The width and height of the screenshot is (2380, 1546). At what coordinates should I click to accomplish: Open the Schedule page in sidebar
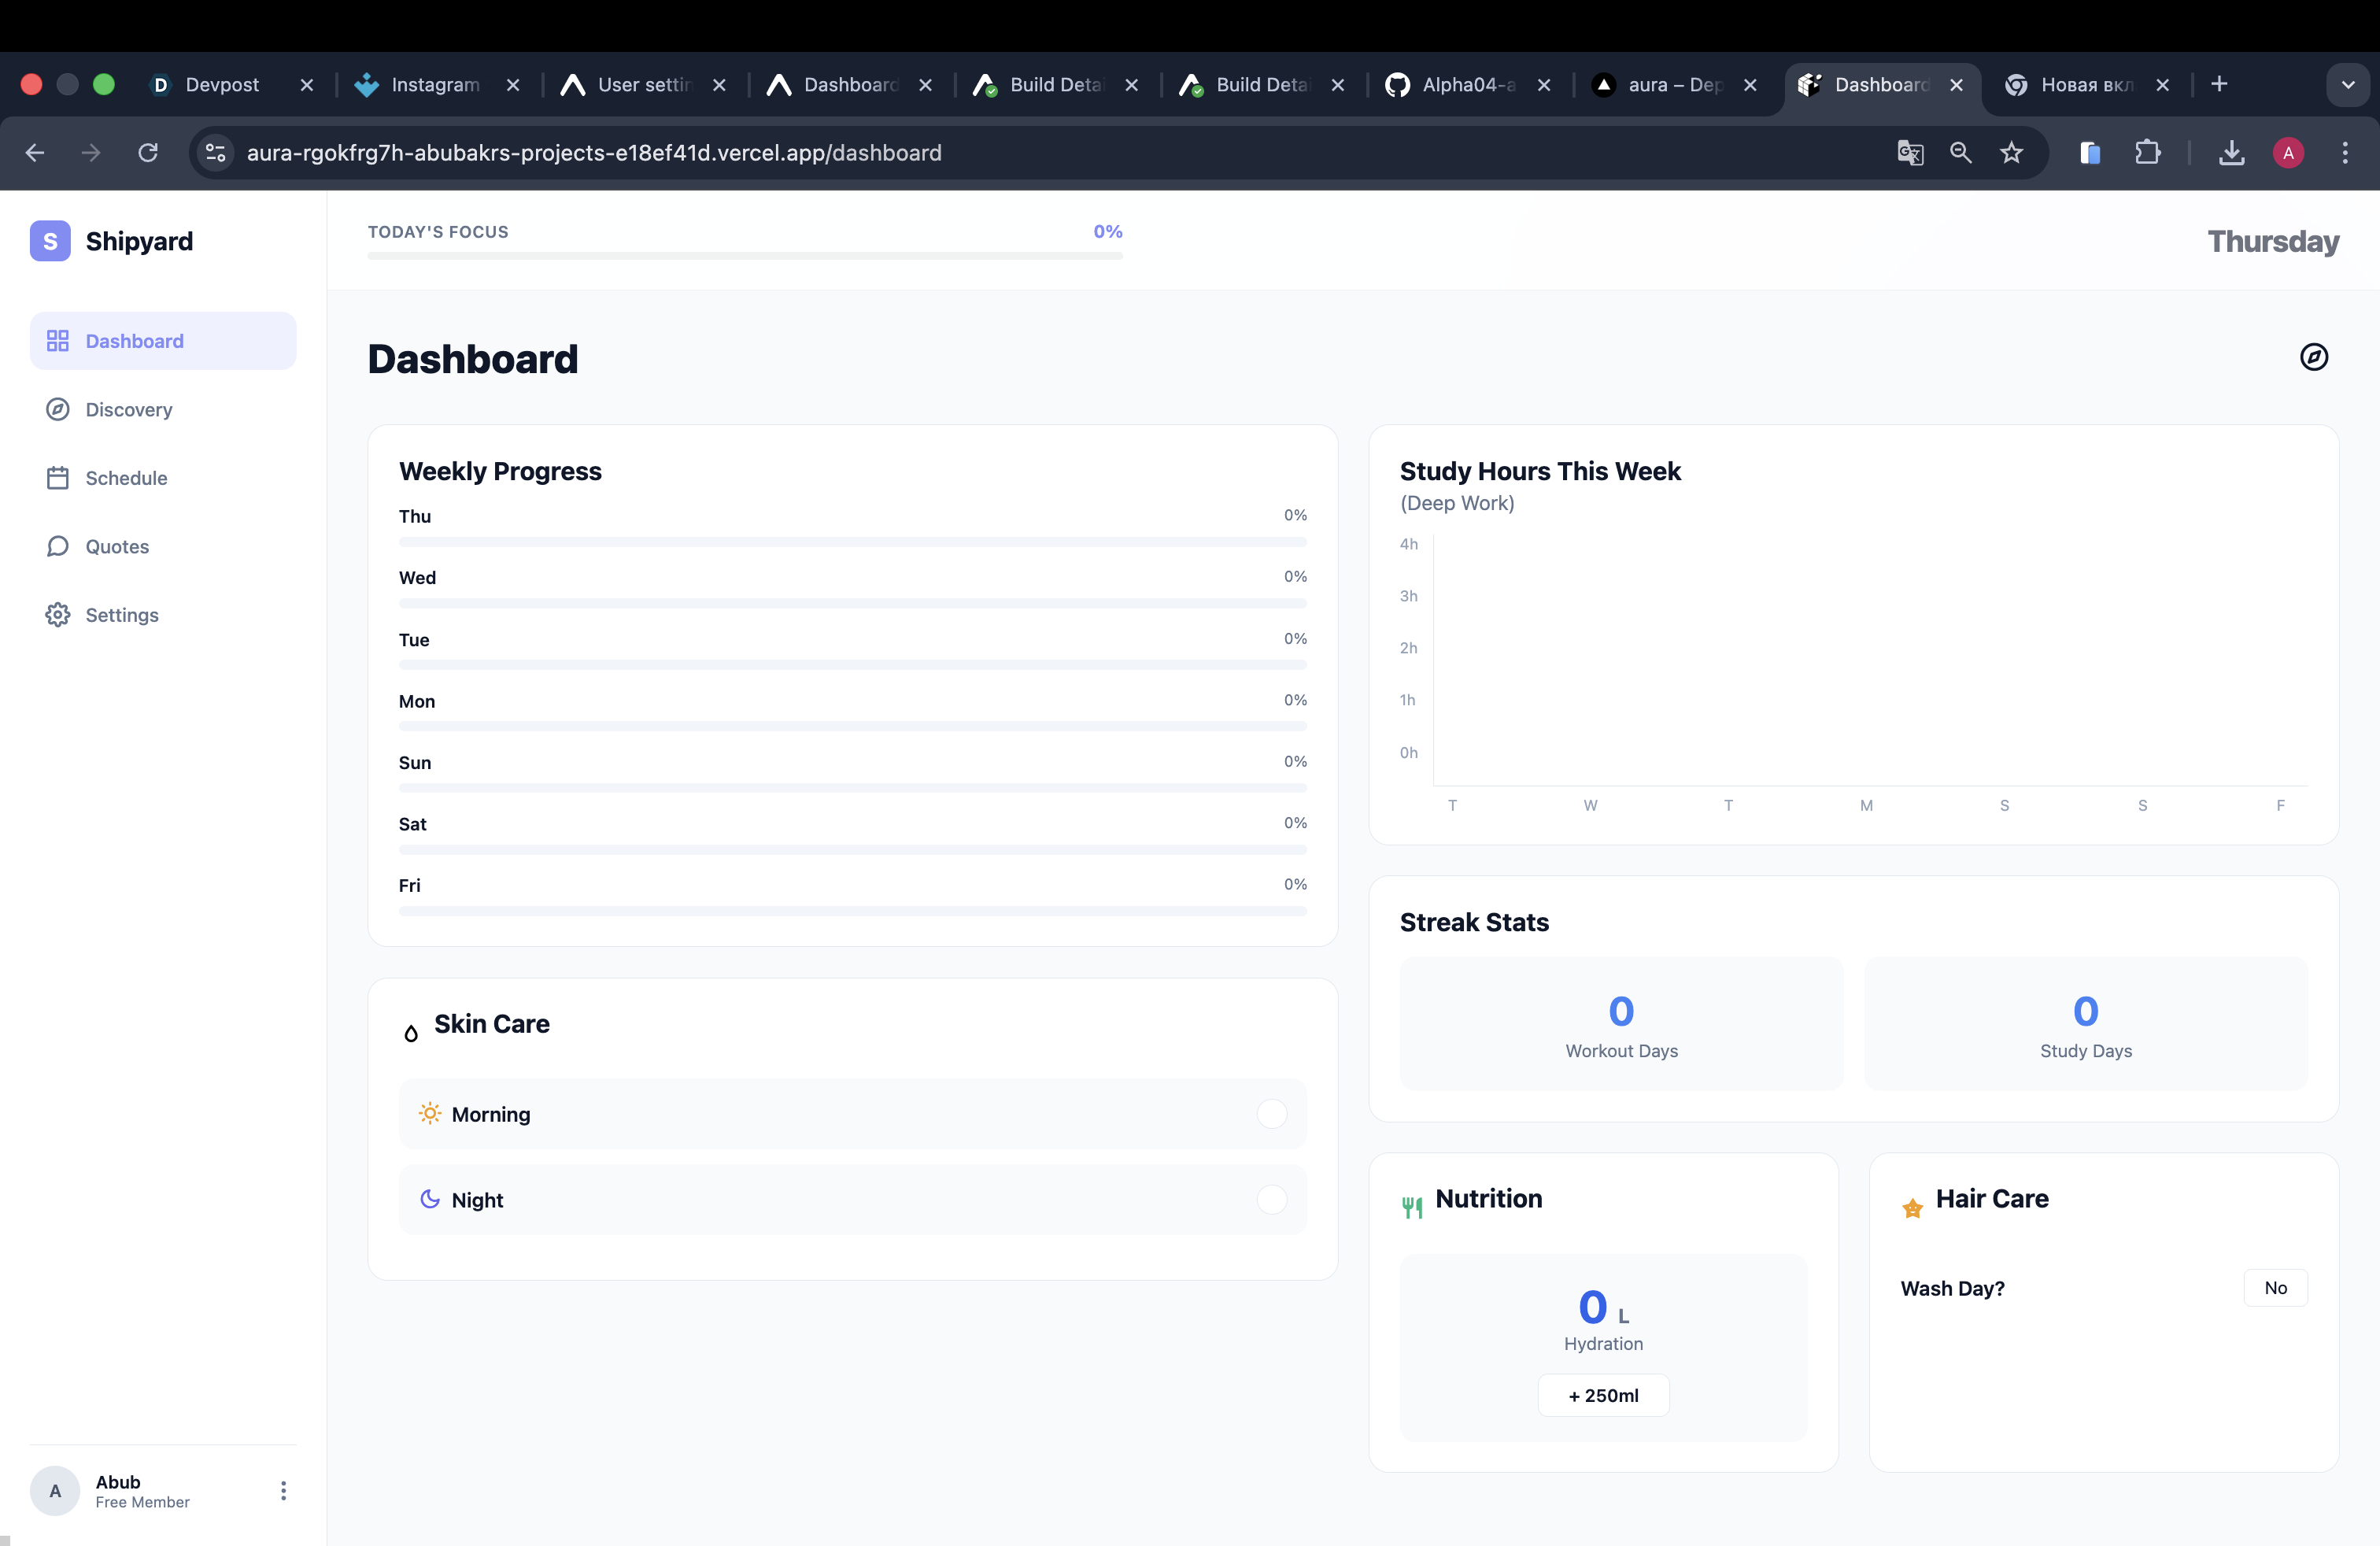[126, 478]
